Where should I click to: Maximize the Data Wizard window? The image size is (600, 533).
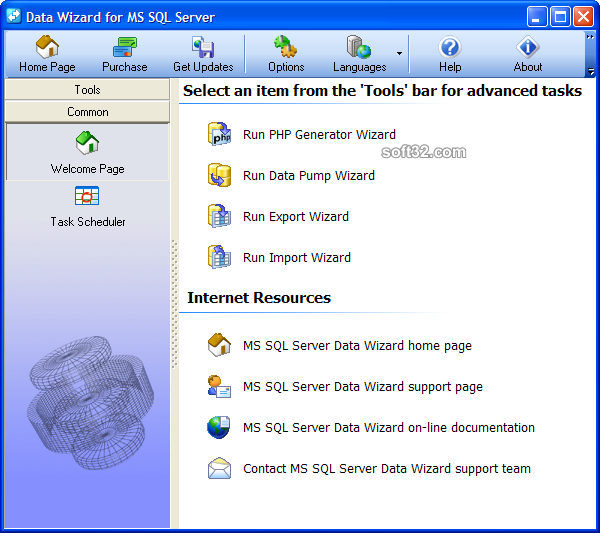tap(560, 16)
